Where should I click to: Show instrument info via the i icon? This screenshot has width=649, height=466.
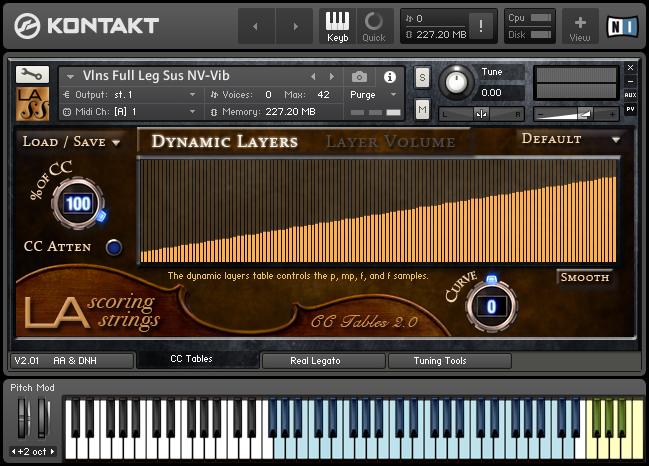[389, 77]
